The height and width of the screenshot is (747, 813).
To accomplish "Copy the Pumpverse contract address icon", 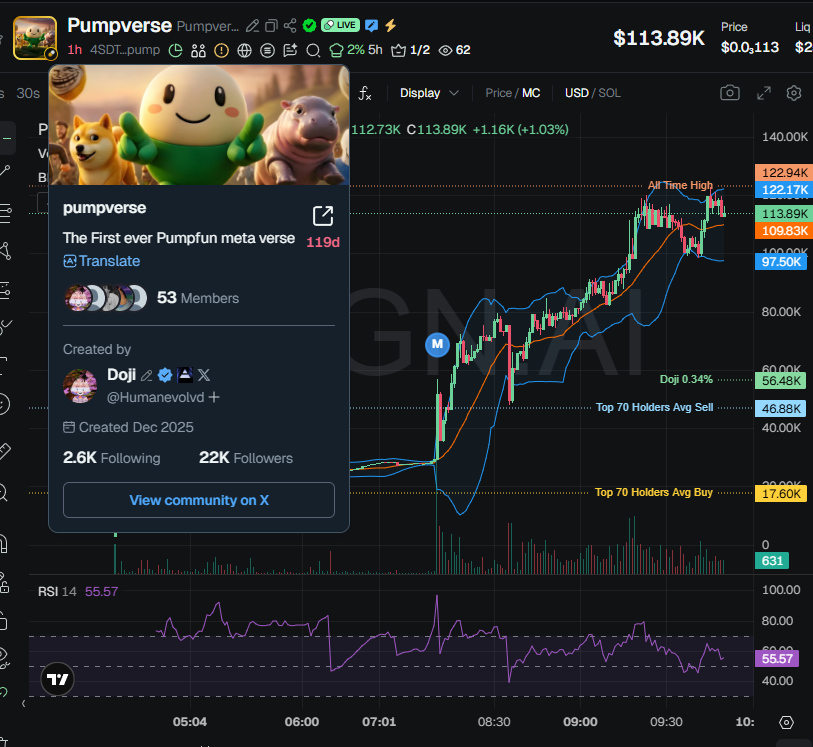I will pyautogui.click(x=272, y=23).
